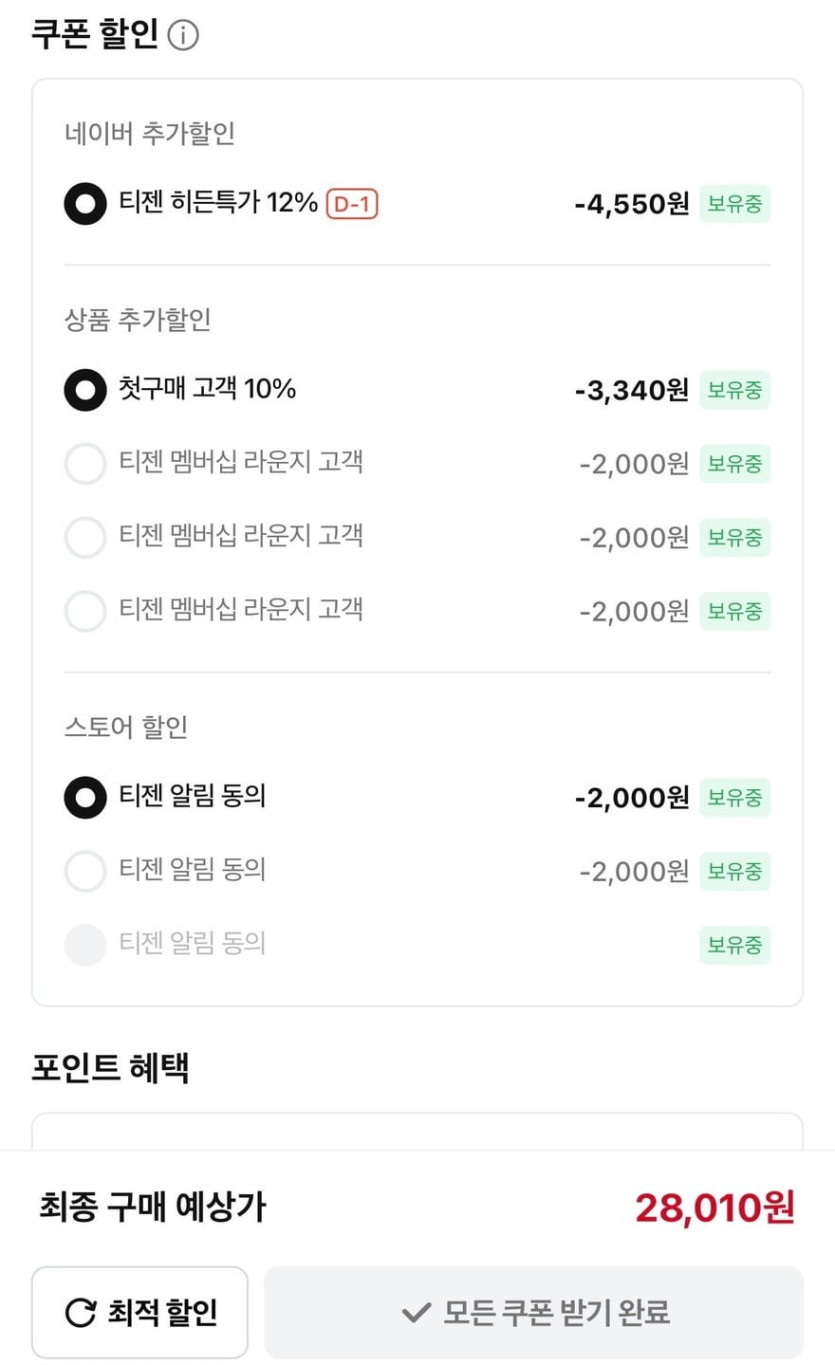Click the info icon beside 쿠폰 할인
Viewport: 835px width, 1365px height.
[x=183, y=36]
